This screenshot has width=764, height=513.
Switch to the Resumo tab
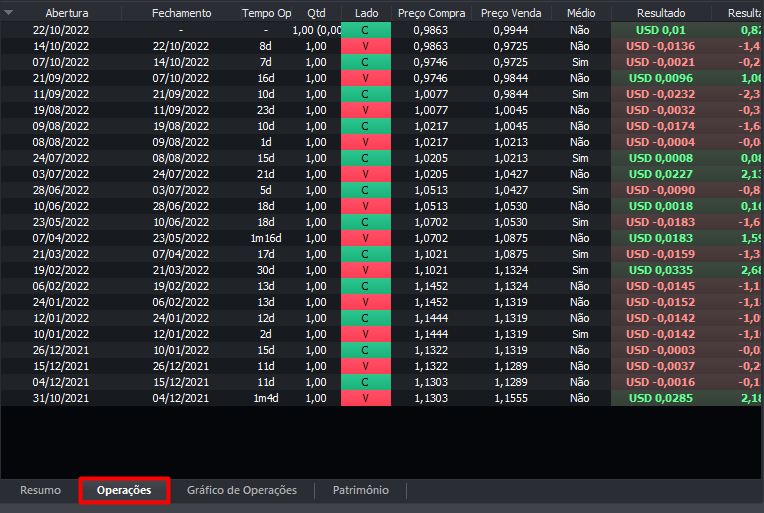pos(40,490)
